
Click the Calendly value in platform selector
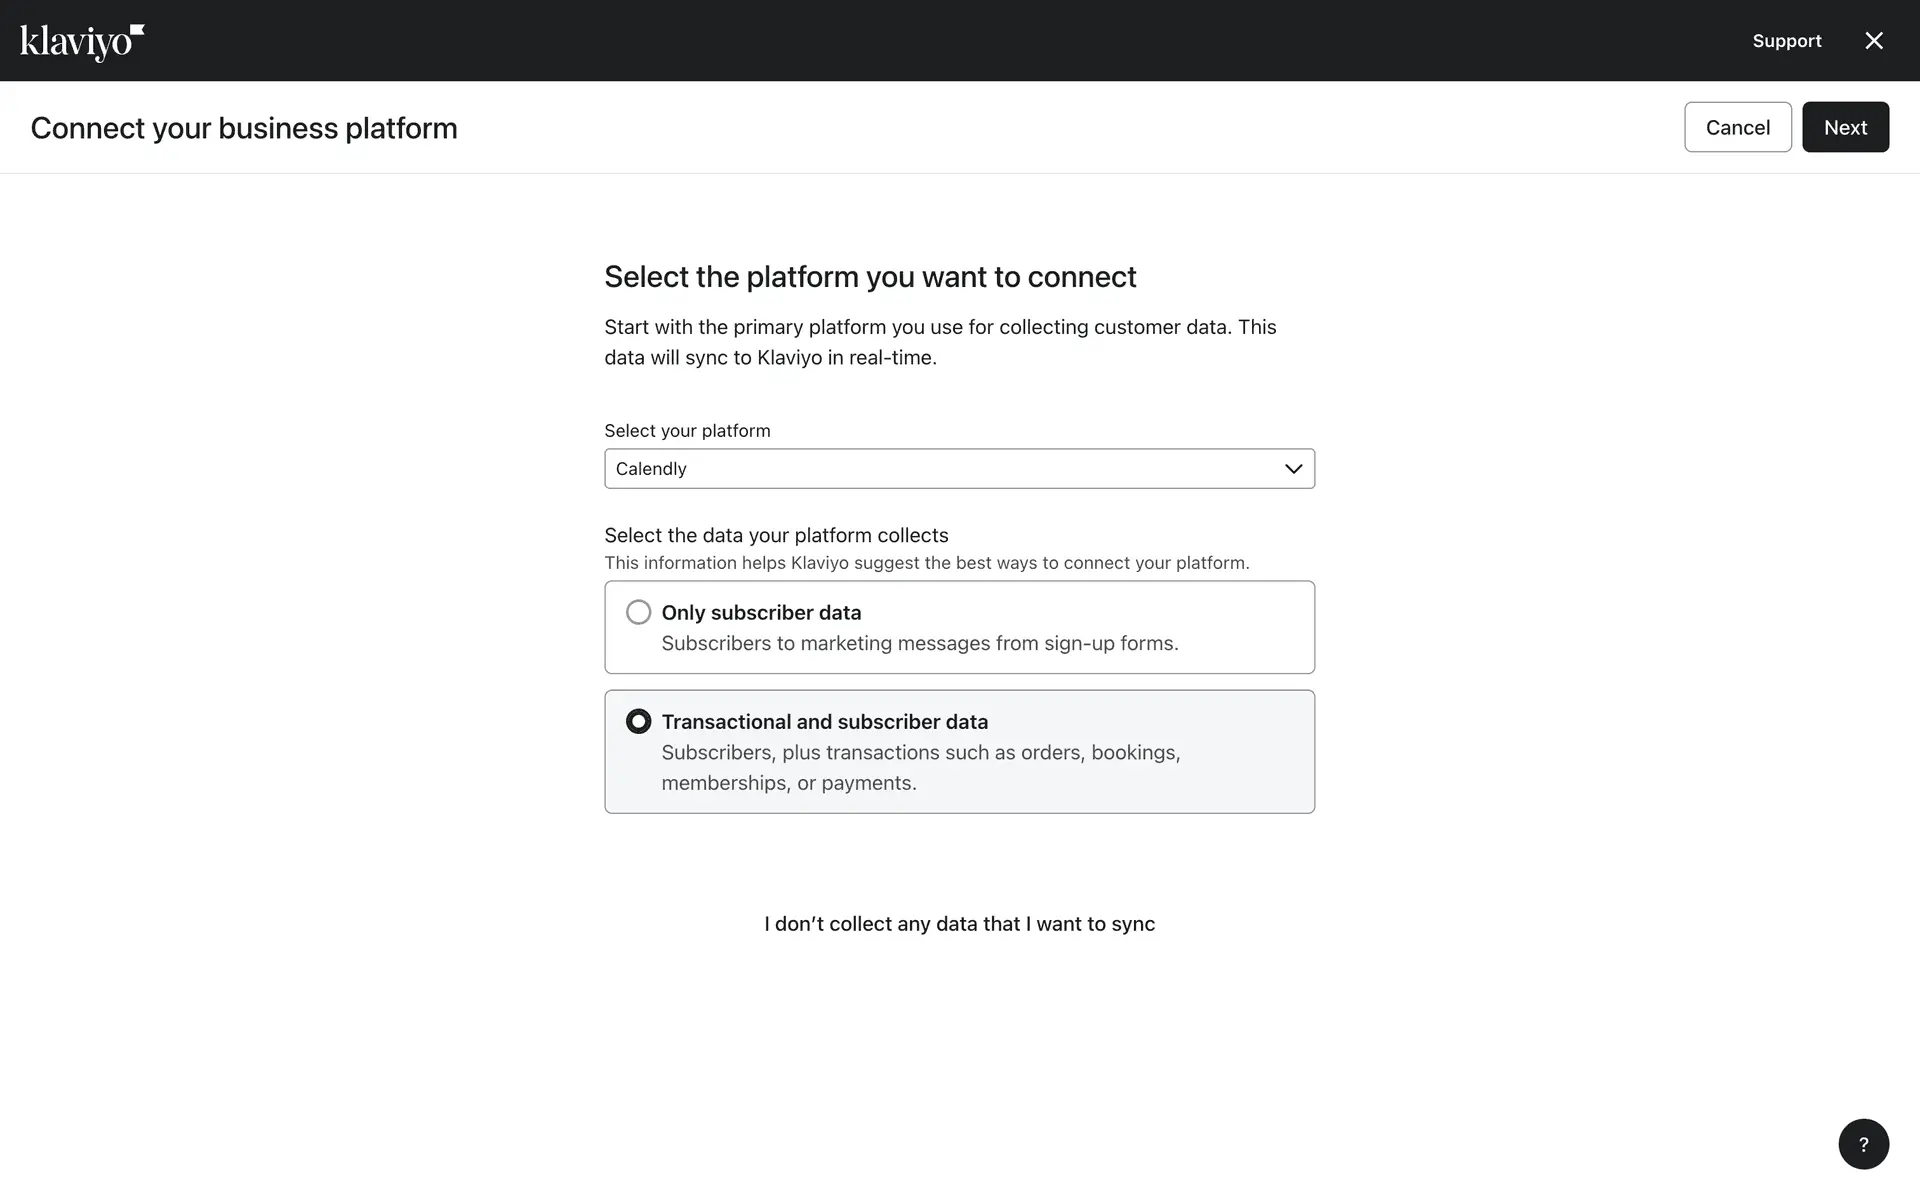651,469
